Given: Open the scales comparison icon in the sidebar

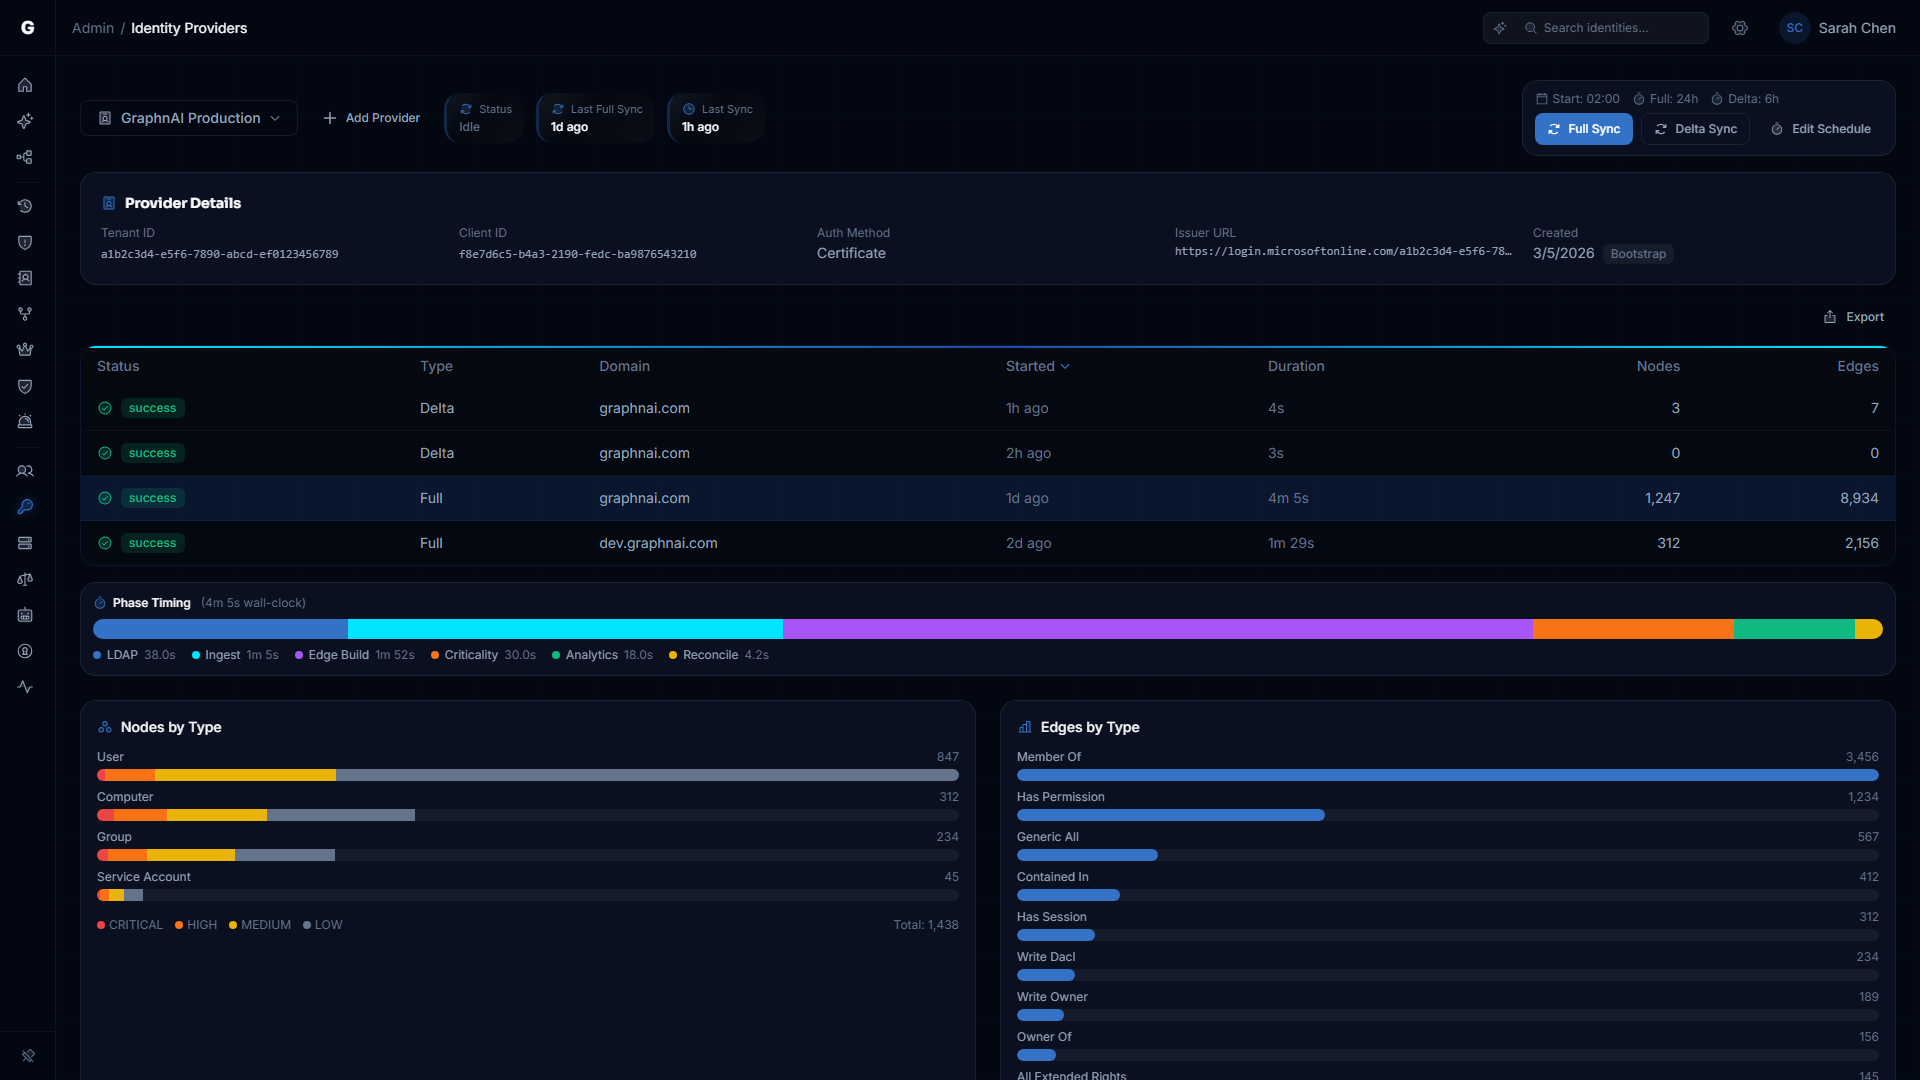Looking at the screenshot, I should (x=25, y=579).
